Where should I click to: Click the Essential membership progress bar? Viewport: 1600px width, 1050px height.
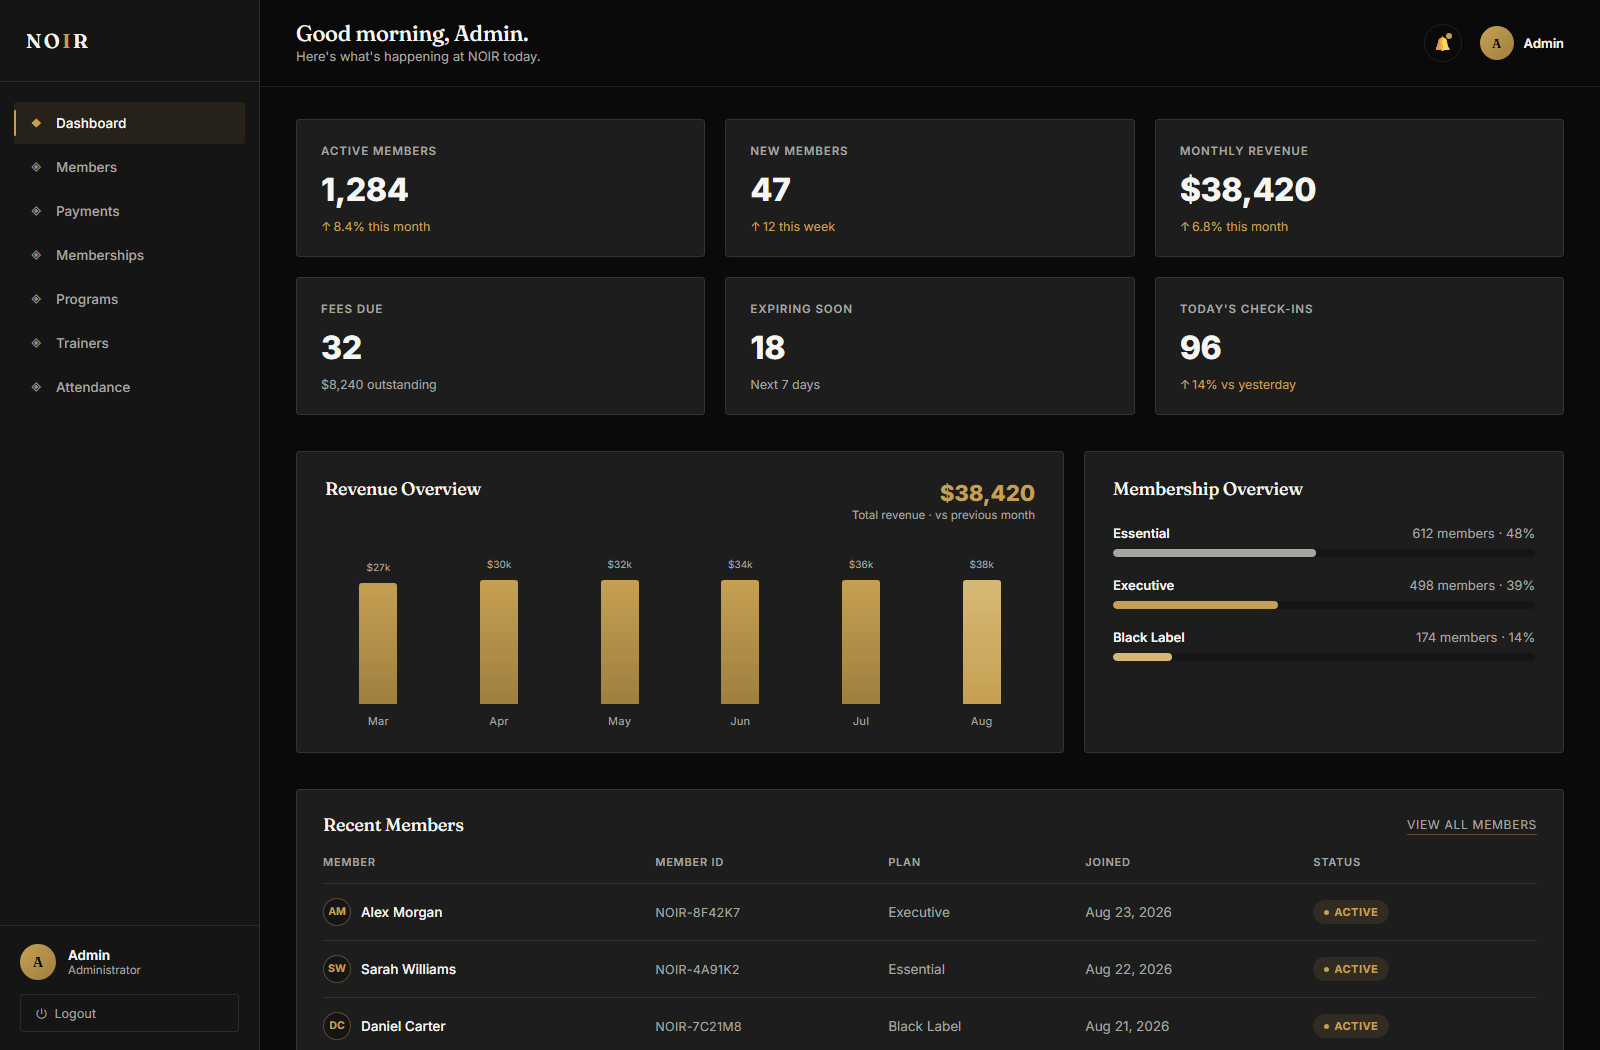click(x=1324, y=553)
